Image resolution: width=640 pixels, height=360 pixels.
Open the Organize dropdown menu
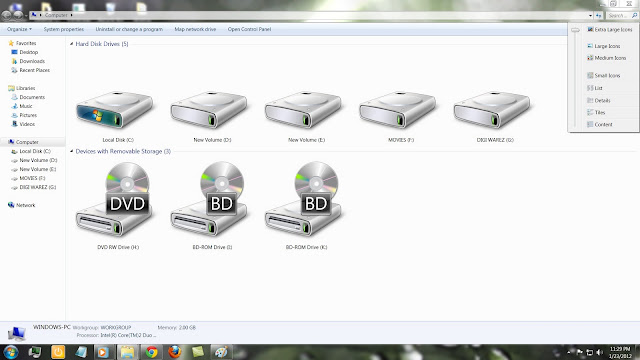click(19, 29)
